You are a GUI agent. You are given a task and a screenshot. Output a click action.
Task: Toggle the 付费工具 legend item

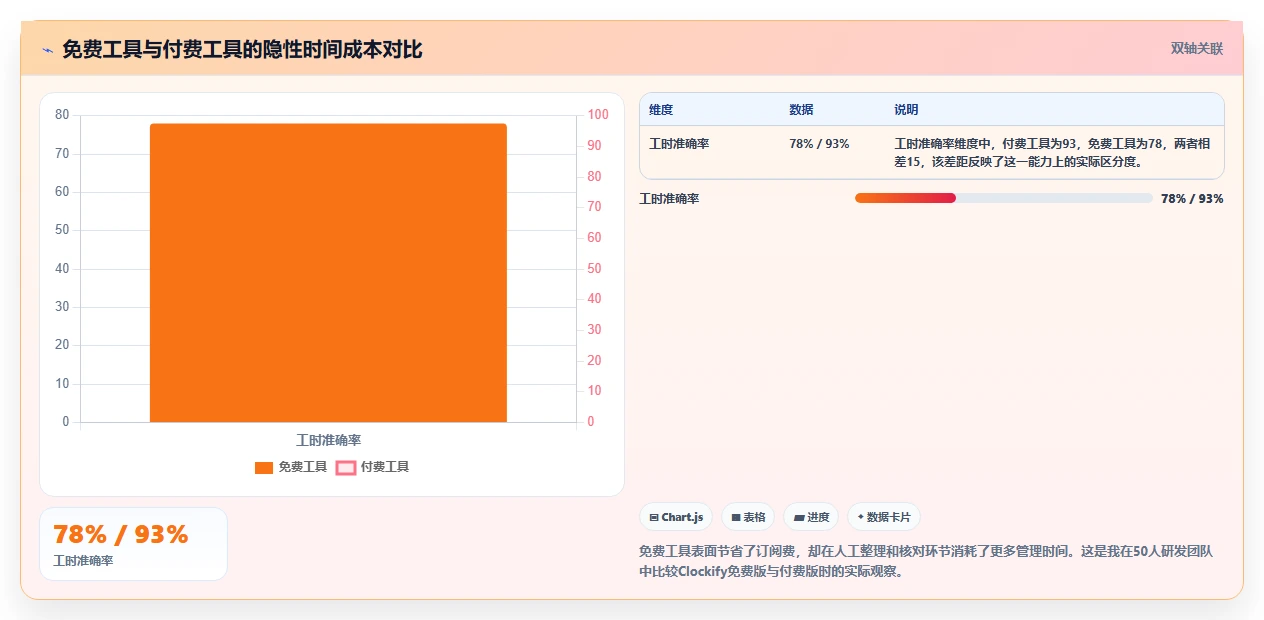point(372,467)
